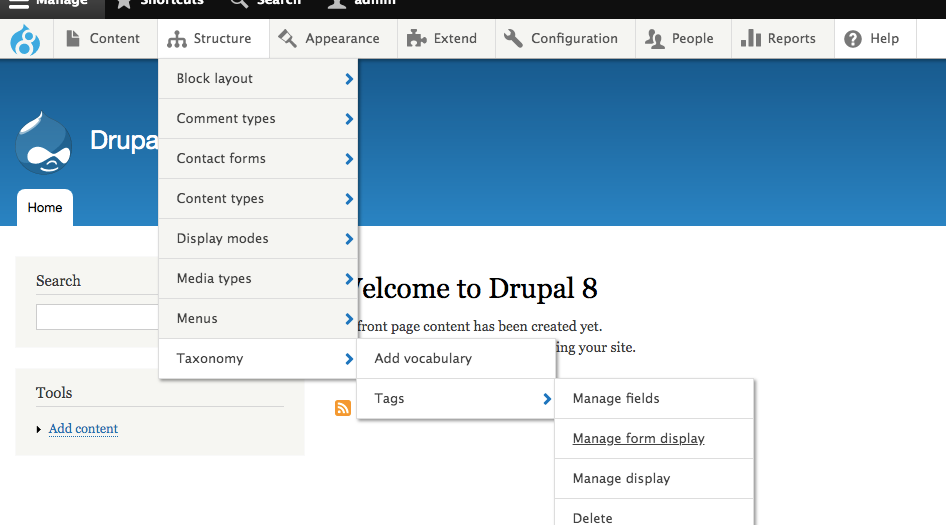The height and width of the screenshot is (525, 946).
Task: Switch to the Home tab
Action: (x=45, y=208)
